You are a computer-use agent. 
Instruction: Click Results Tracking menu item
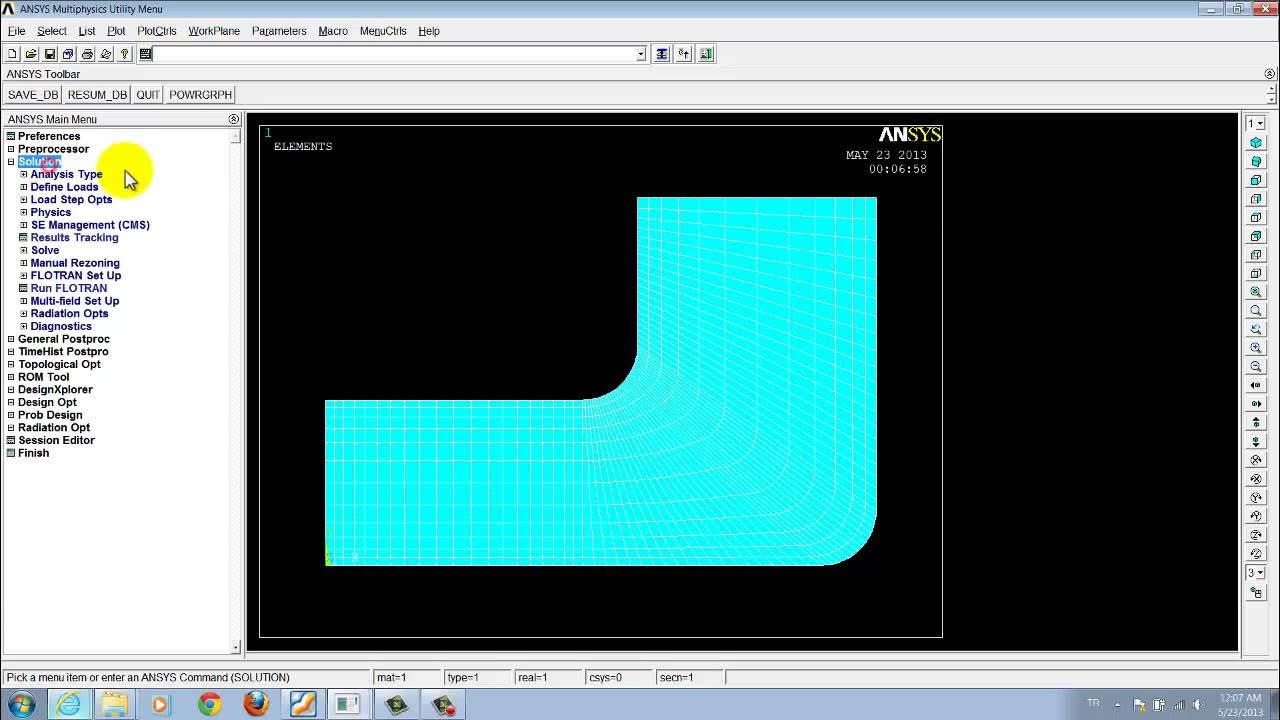click(x=75, y=238)
